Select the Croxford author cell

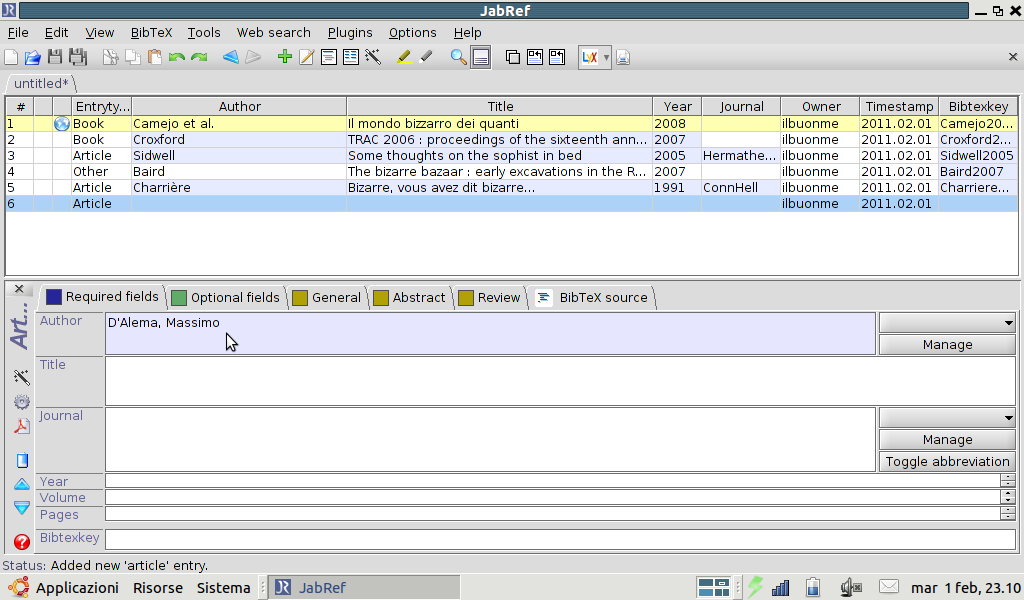click(x=239, y=140)
